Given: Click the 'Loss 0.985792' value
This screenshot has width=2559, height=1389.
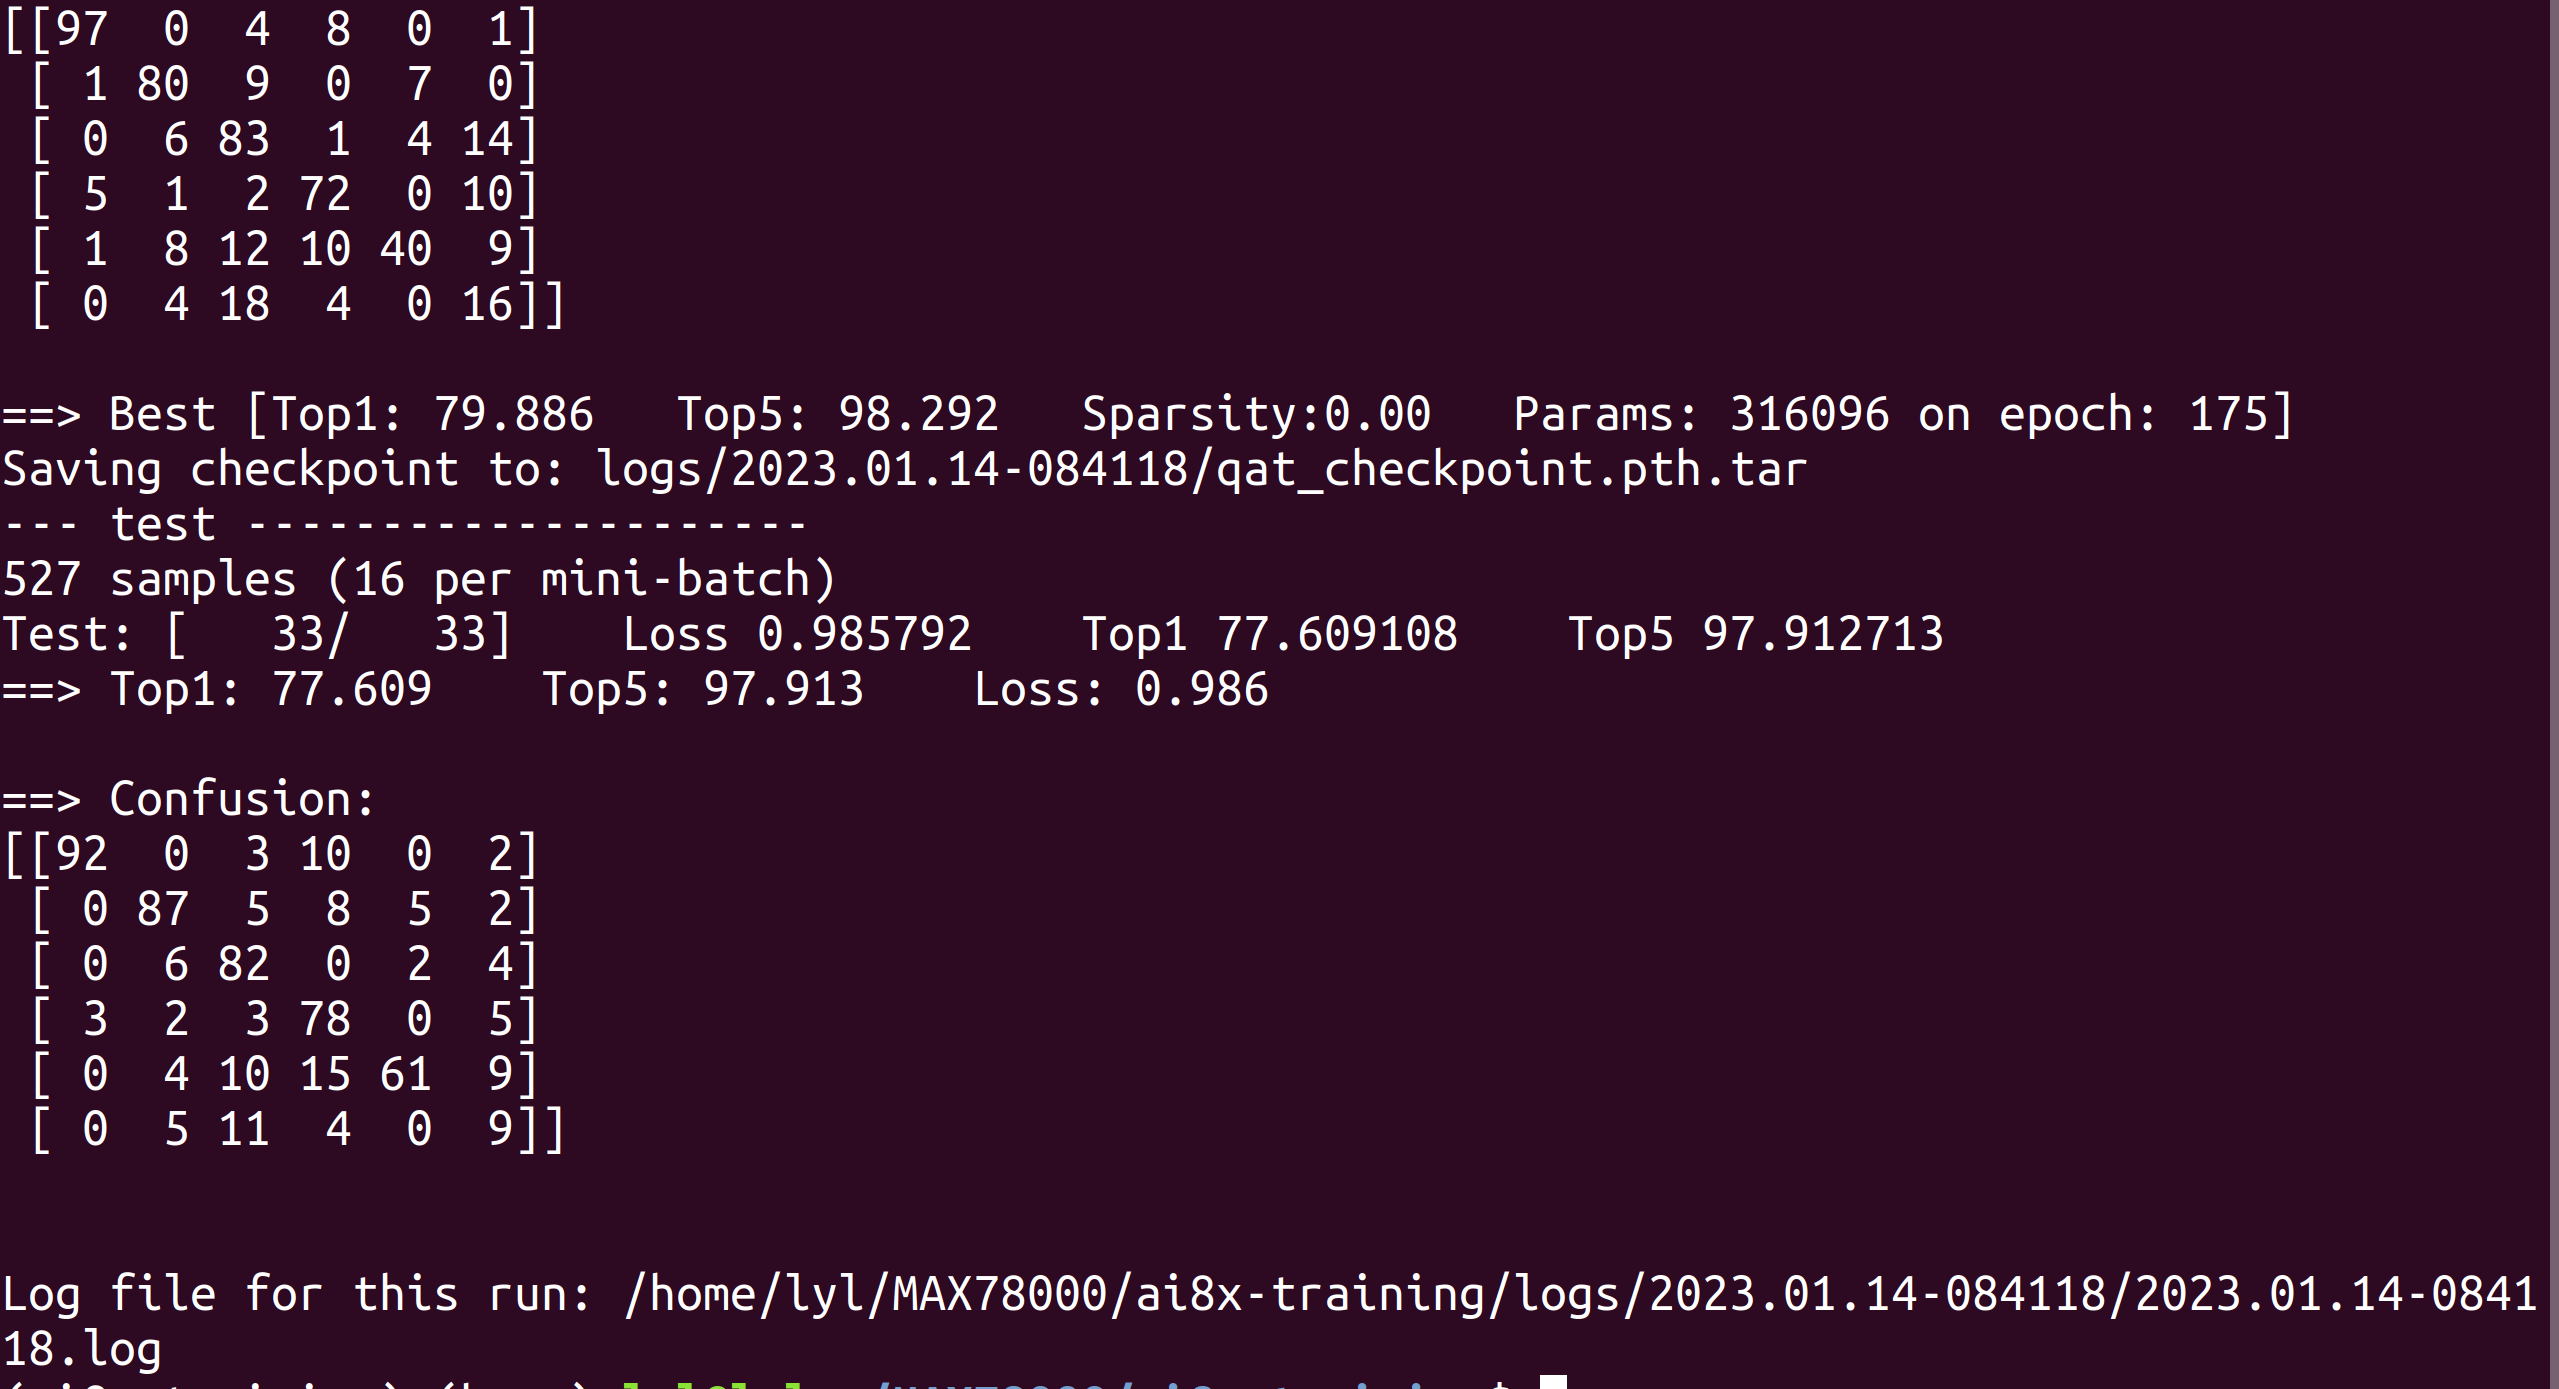Looking at the screenshot, I should click(797, 634).
